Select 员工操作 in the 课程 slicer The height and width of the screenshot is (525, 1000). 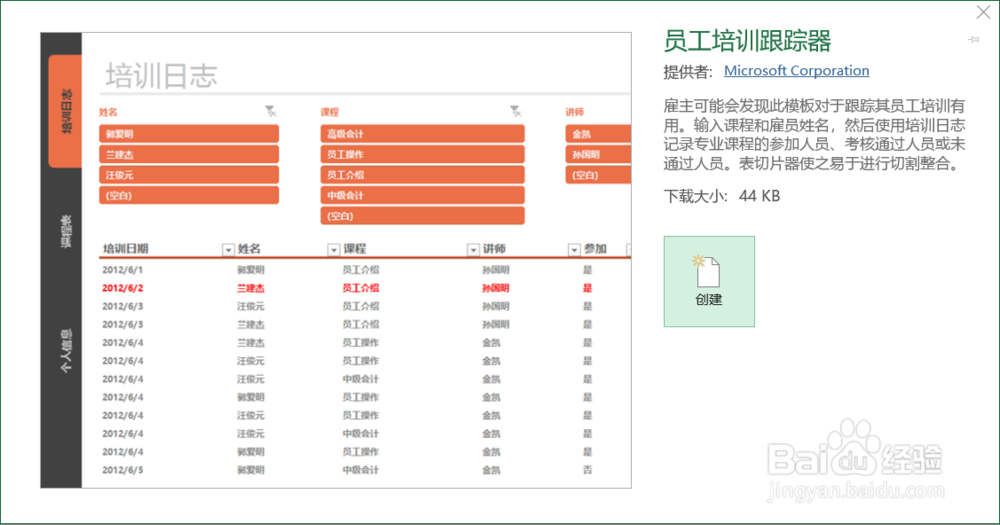(422, 154)
